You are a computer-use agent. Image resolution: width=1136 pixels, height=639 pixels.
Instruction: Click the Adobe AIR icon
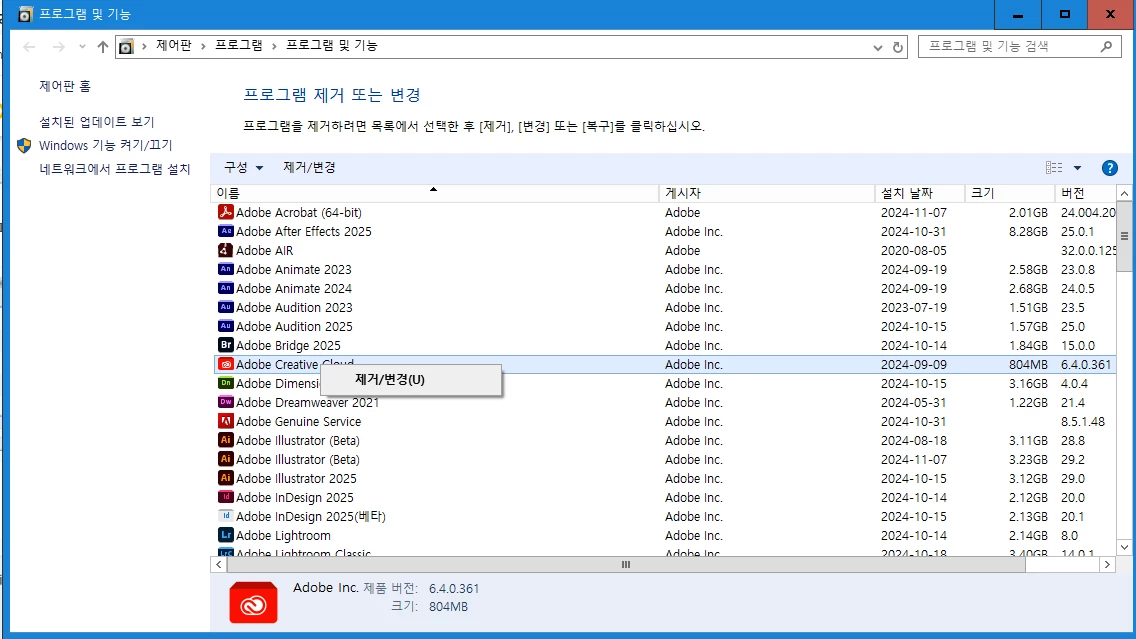[x=225, y=250]
